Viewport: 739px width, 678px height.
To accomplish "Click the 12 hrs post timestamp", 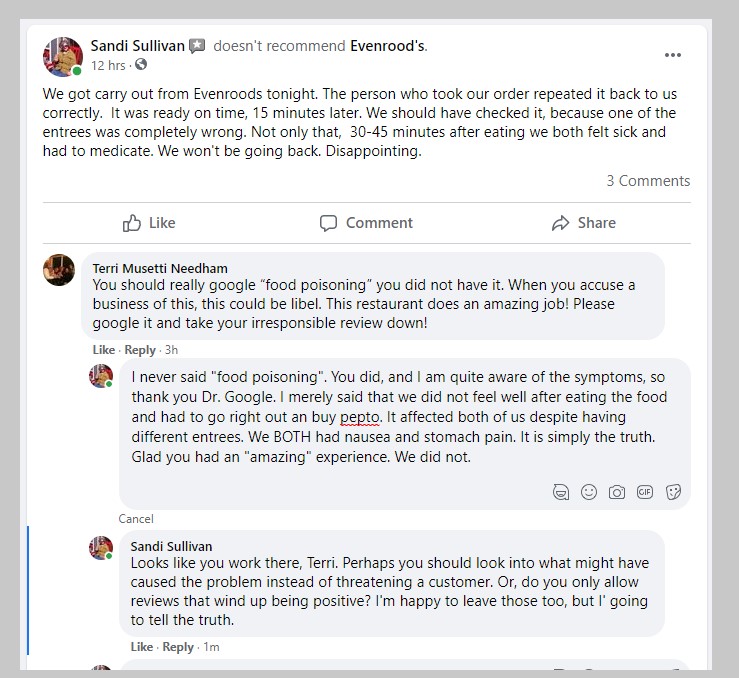I will (x=108, y=65).
